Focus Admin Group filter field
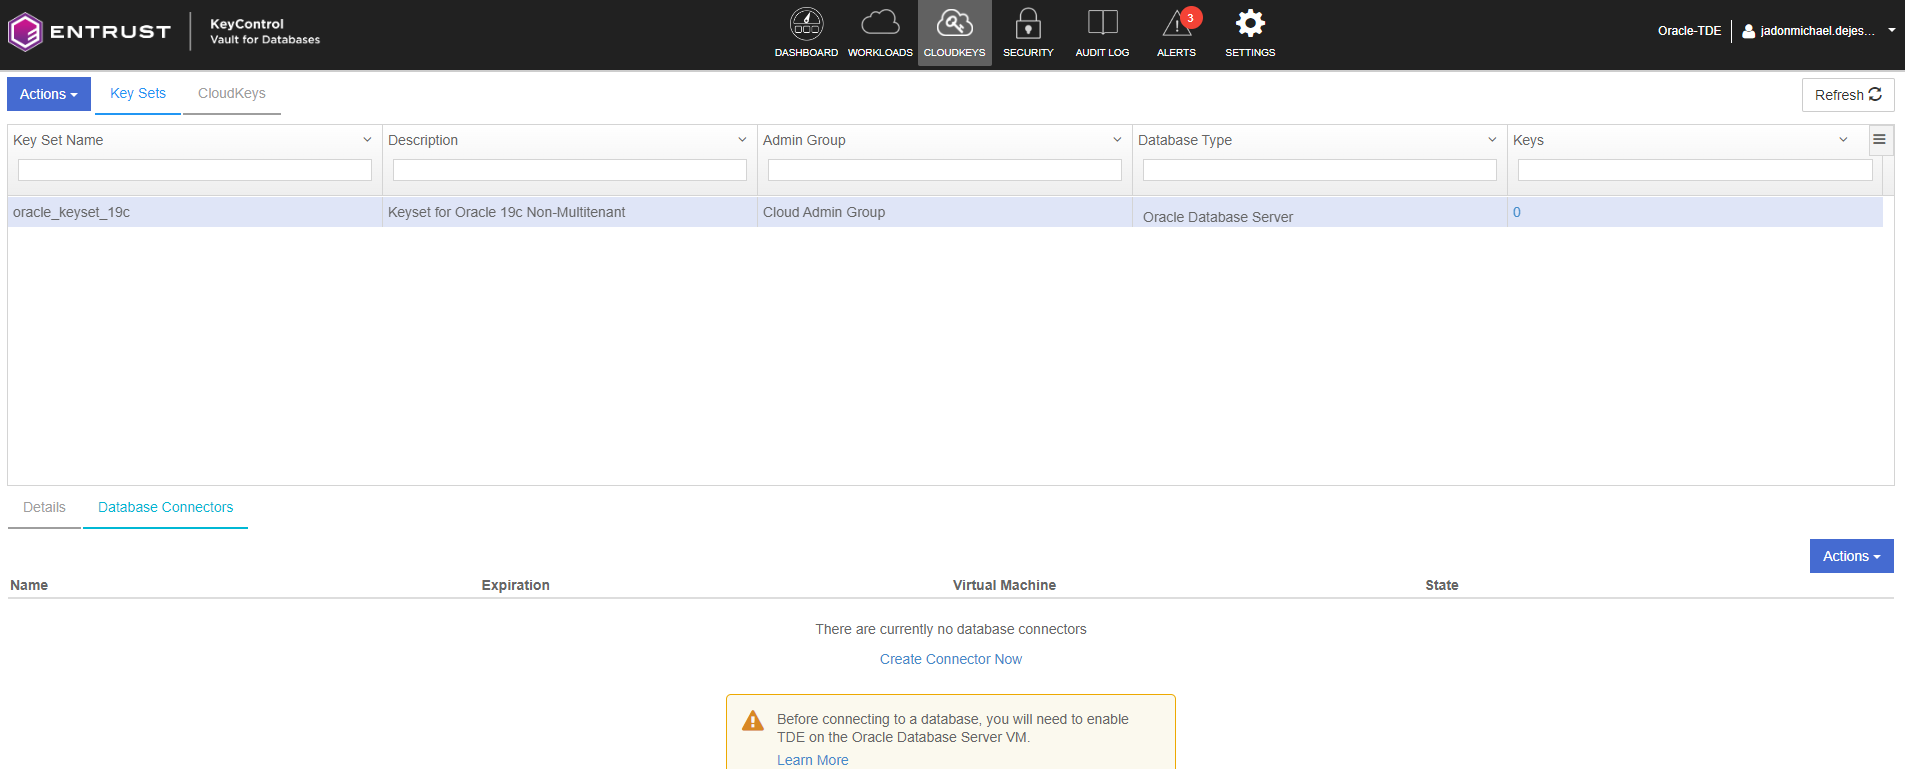1905x769 pixels. (x=945, y=170)
